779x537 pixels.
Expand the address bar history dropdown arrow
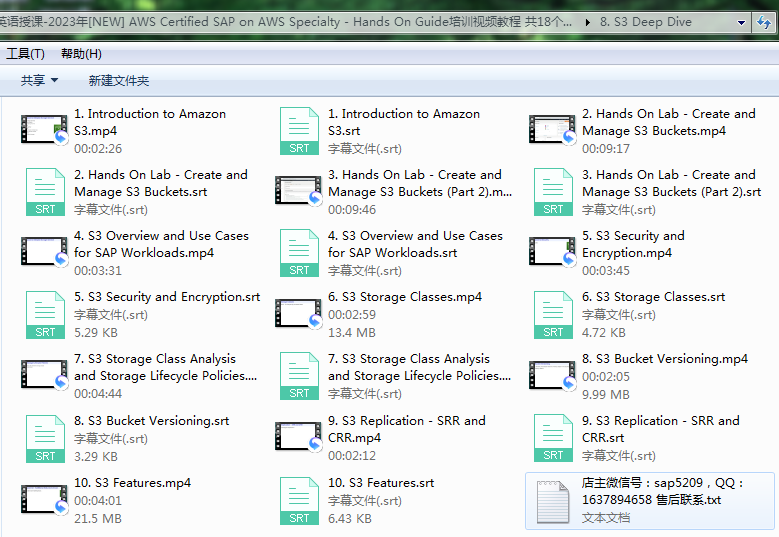click(x=741, y=22)
